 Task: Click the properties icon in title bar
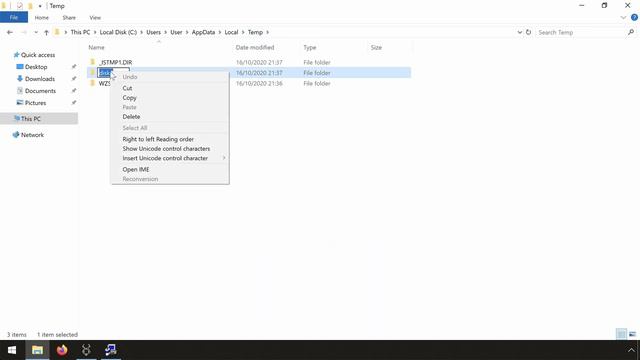click(x=20, y=6)
